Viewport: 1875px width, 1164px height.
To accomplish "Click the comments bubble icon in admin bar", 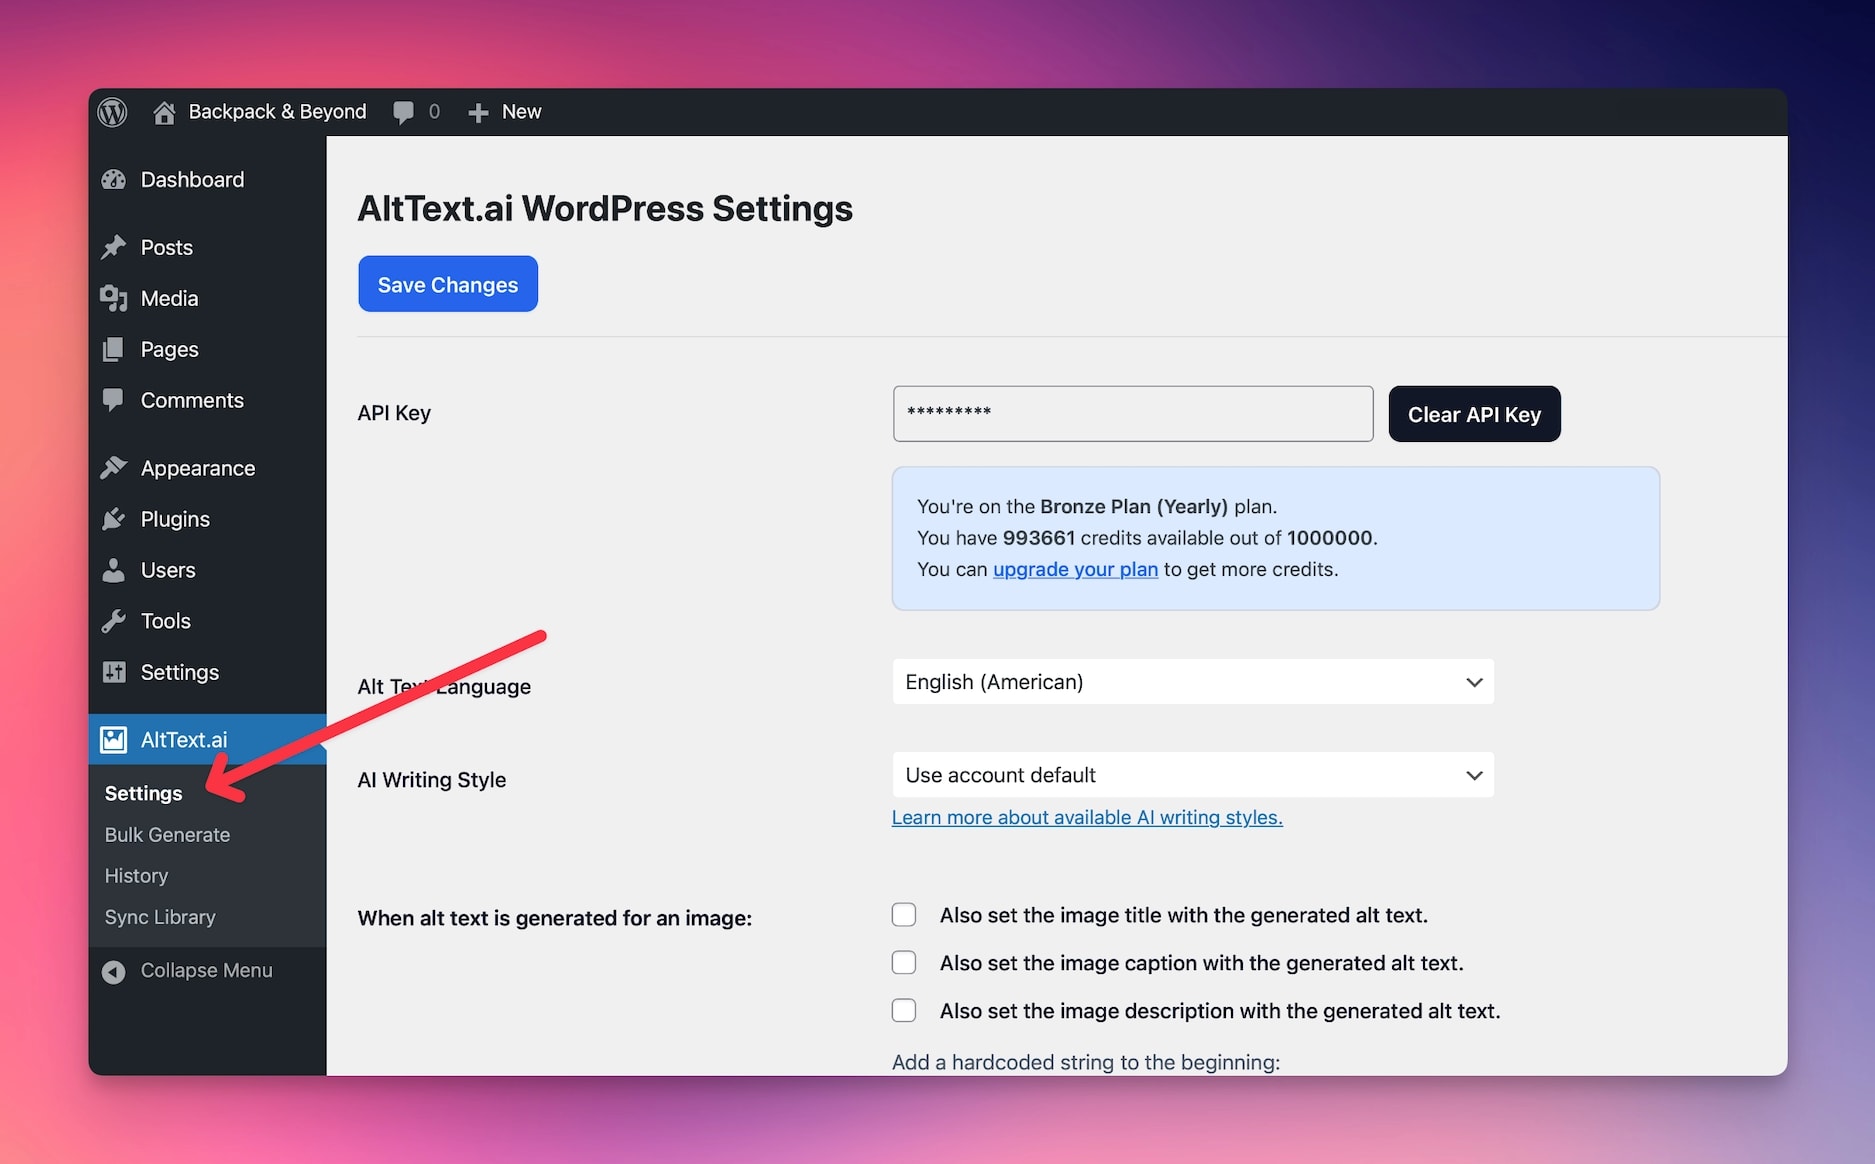I will click(403, 112).
